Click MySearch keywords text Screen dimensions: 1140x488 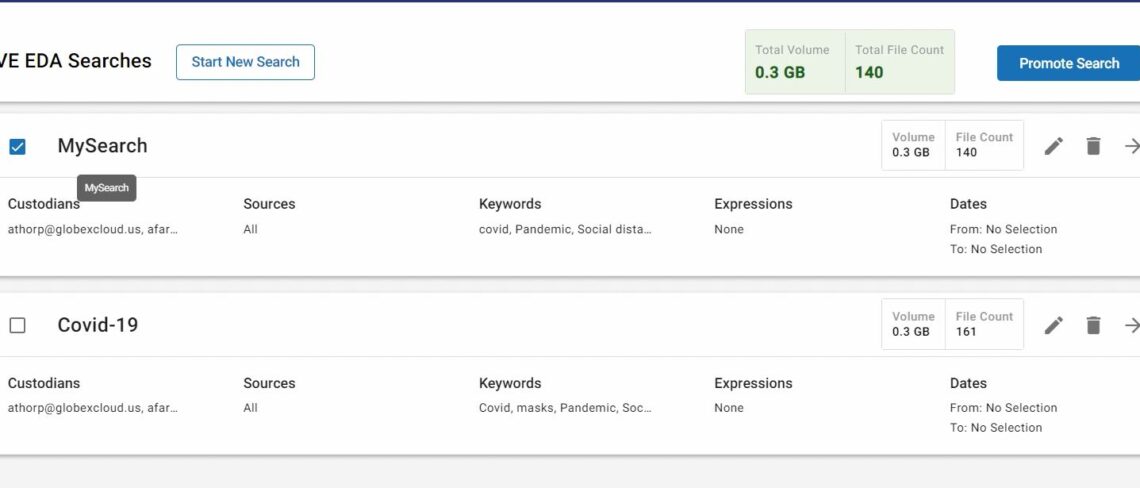tap(565, 229)
